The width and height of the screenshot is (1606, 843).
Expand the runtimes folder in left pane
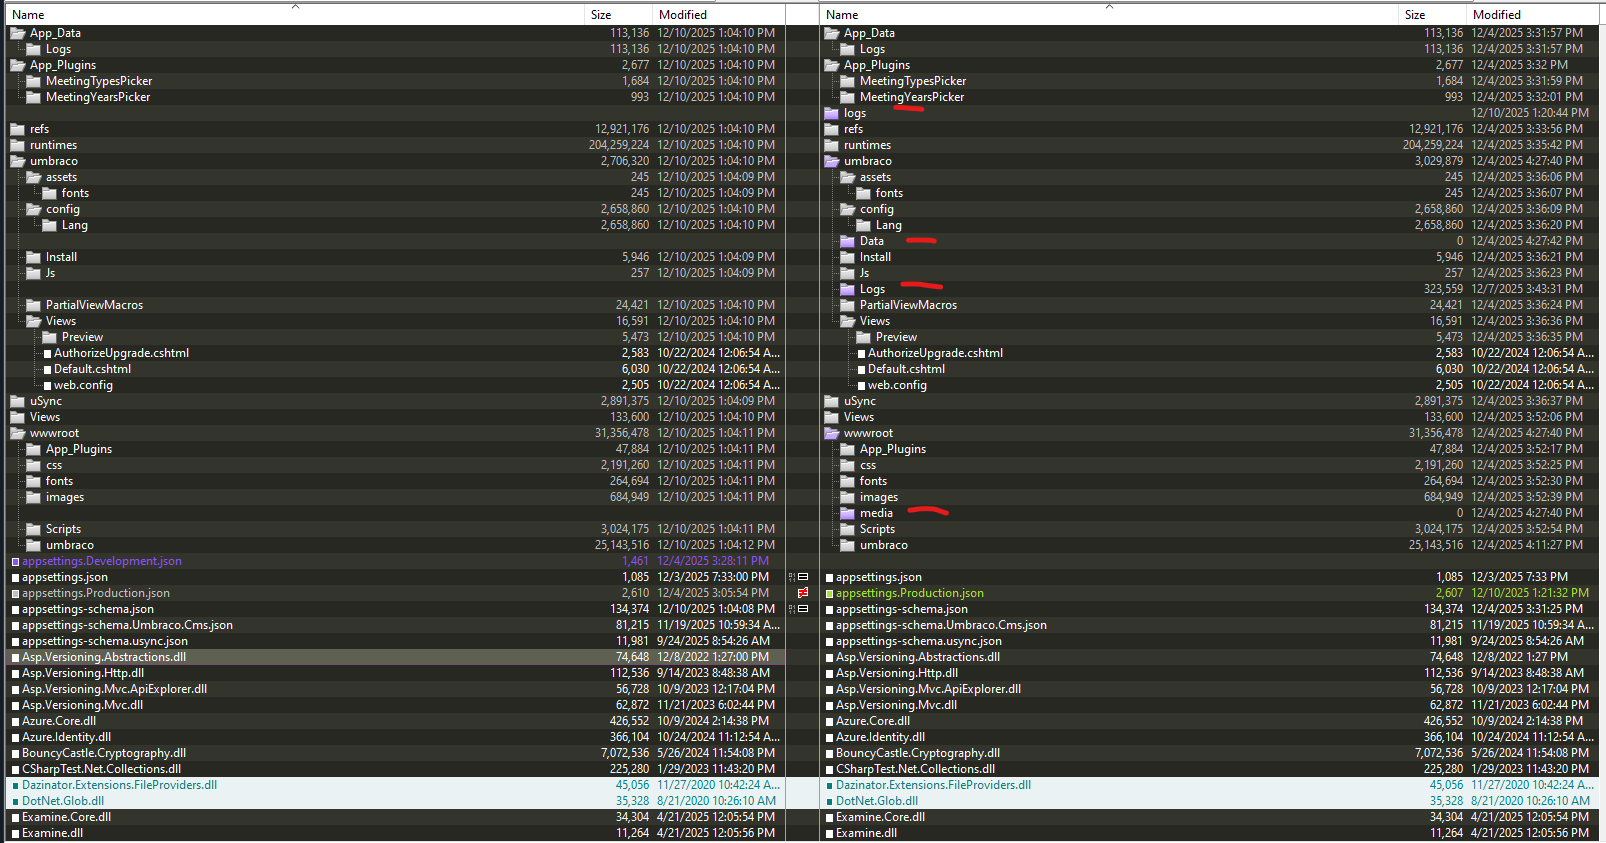(17, 145)
